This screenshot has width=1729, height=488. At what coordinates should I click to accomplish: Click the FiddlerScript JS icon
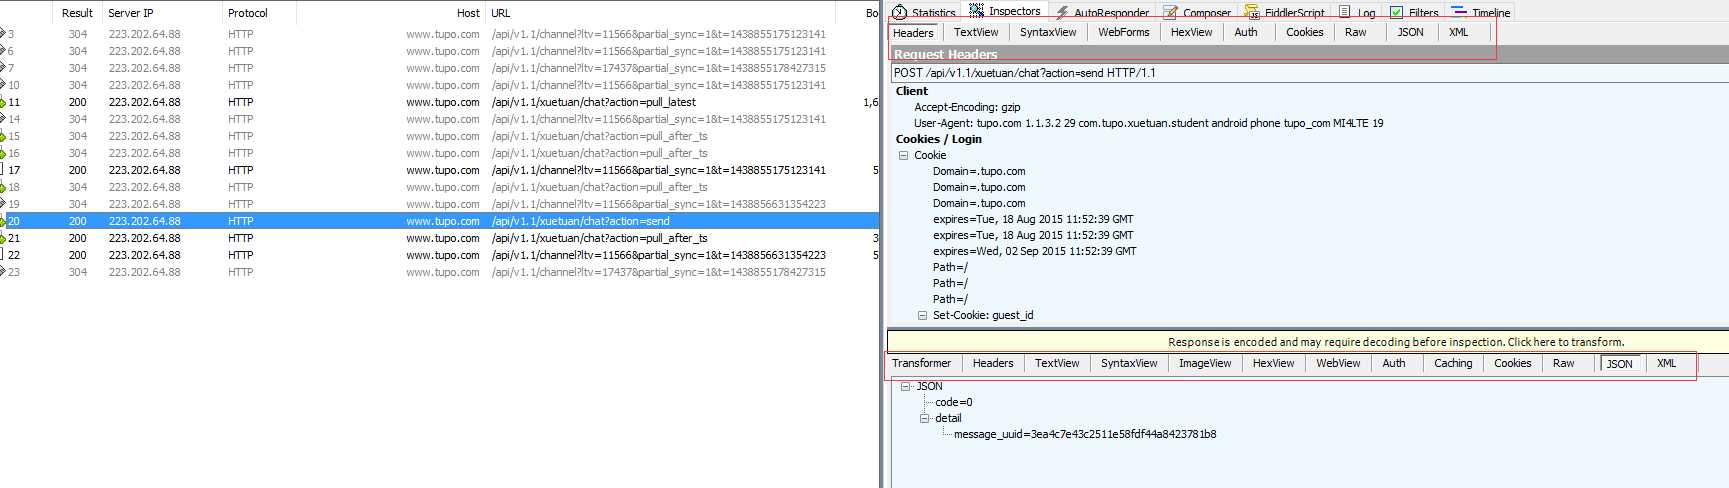[x=1252, y=12]
